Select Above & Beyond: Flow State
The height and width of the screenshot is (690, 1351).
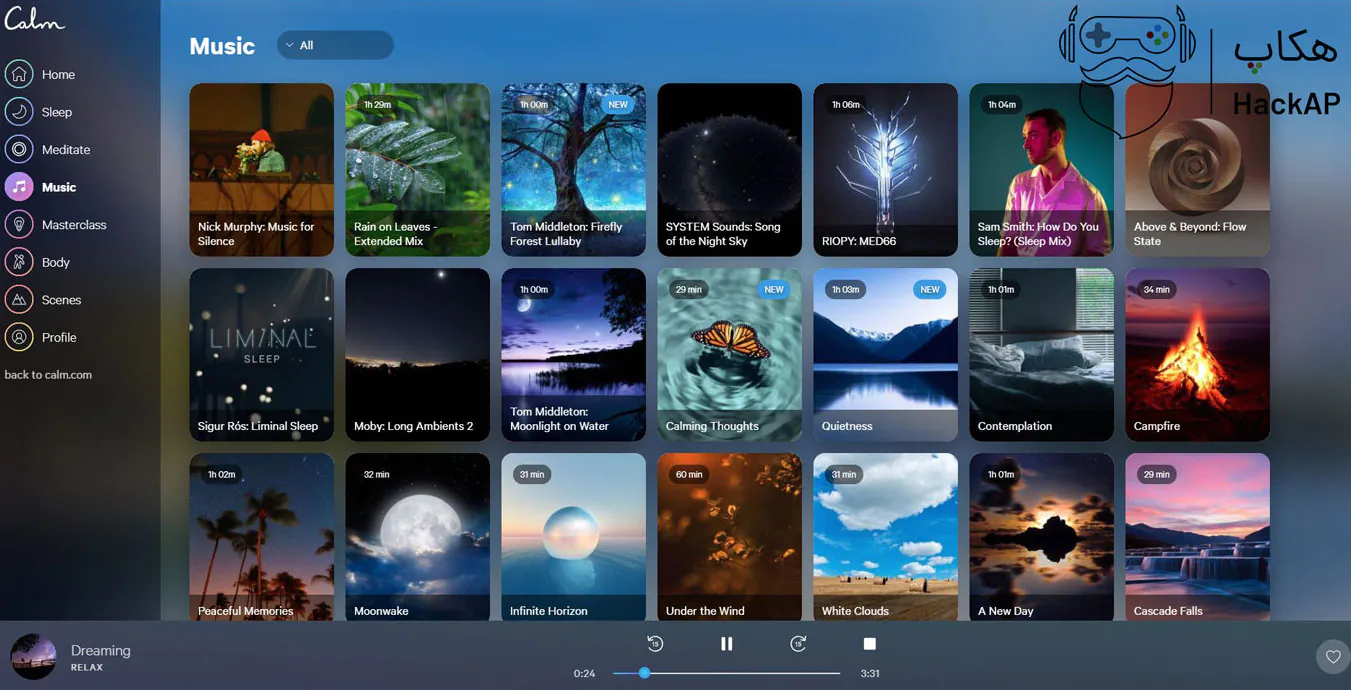coord(1198,170)
